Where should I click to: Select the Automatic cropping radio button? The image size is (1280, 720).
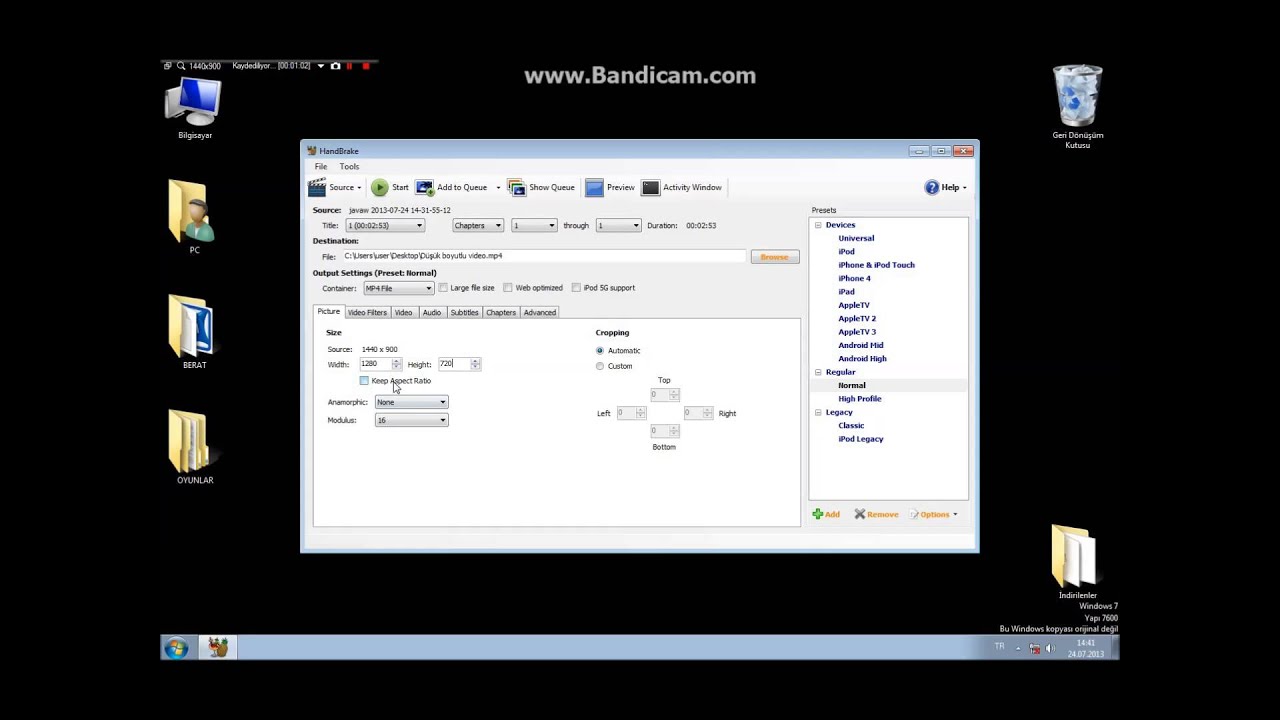(600, 351)
